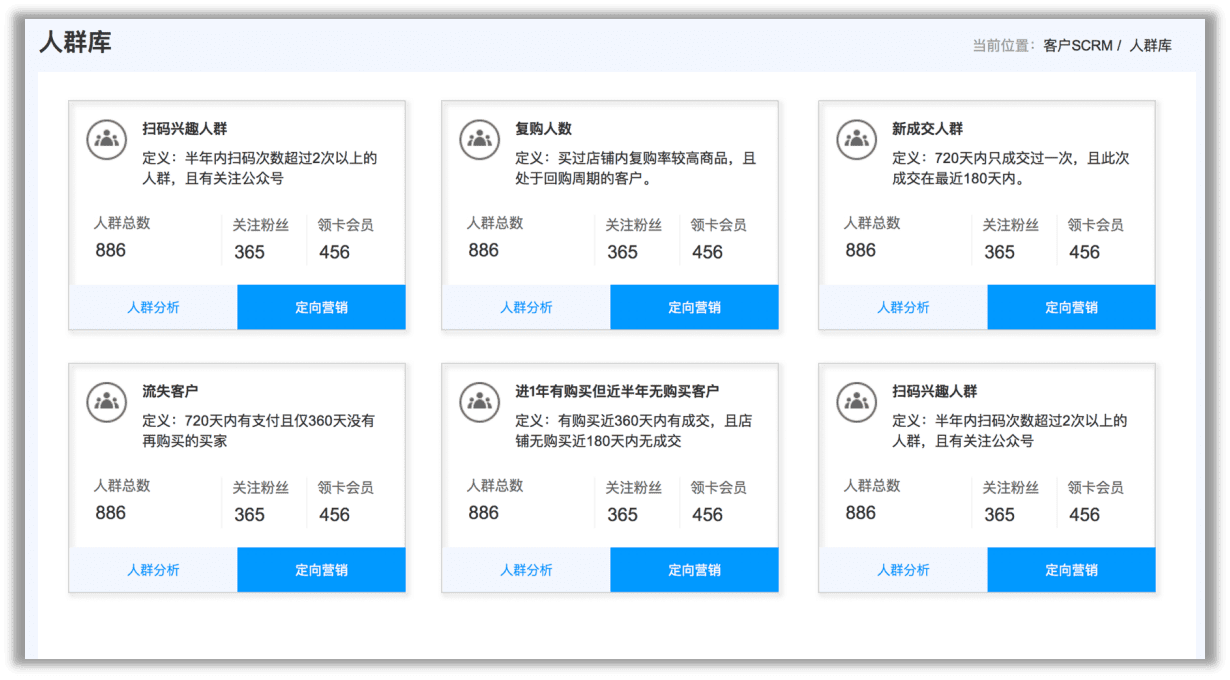Start 定向营销 for 进1年有购买但近半年无购买客户
Viewport: 1230px width, 680px height.
click(694, 570)
